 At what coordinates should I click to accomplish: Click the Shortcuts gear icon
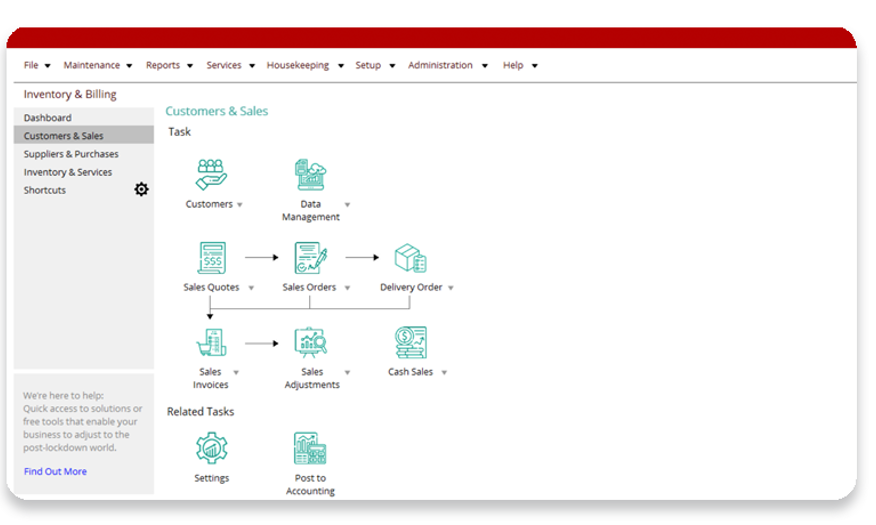[141, 189]
